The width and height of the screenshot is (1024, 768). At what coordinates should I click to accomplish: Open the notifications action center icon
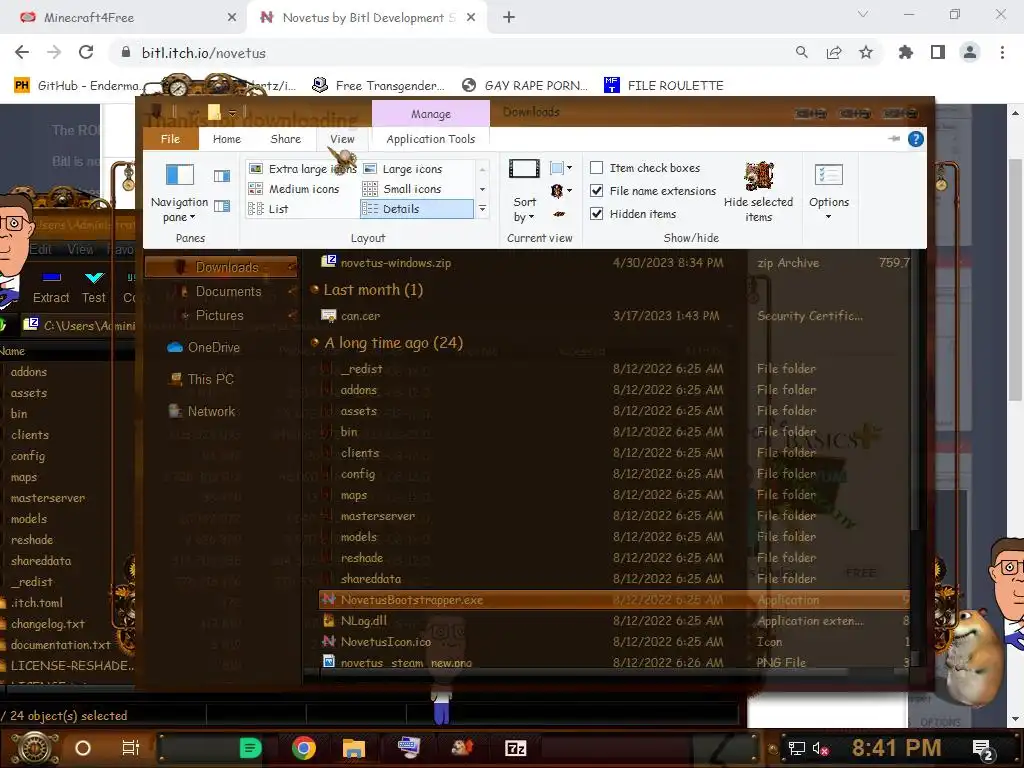[x=982, y=749]
